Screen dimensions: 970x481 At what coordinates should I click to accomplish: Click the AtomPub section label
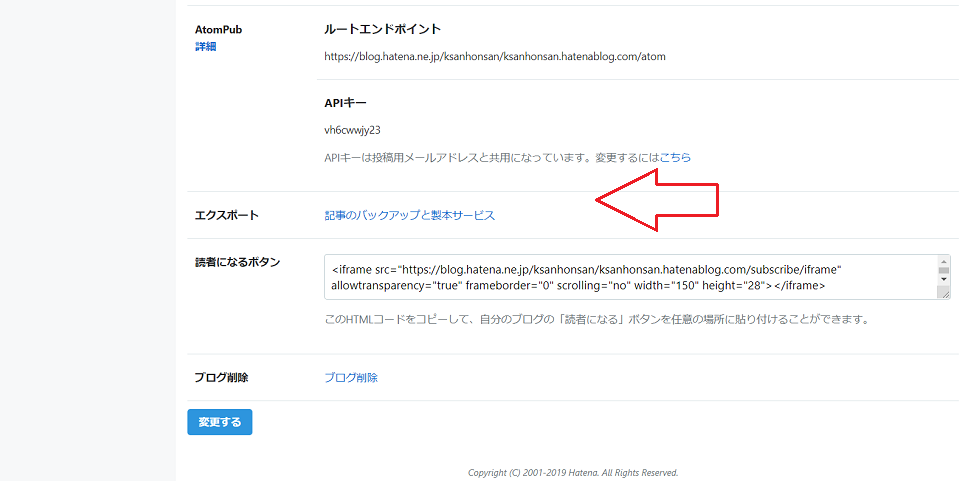218,30
